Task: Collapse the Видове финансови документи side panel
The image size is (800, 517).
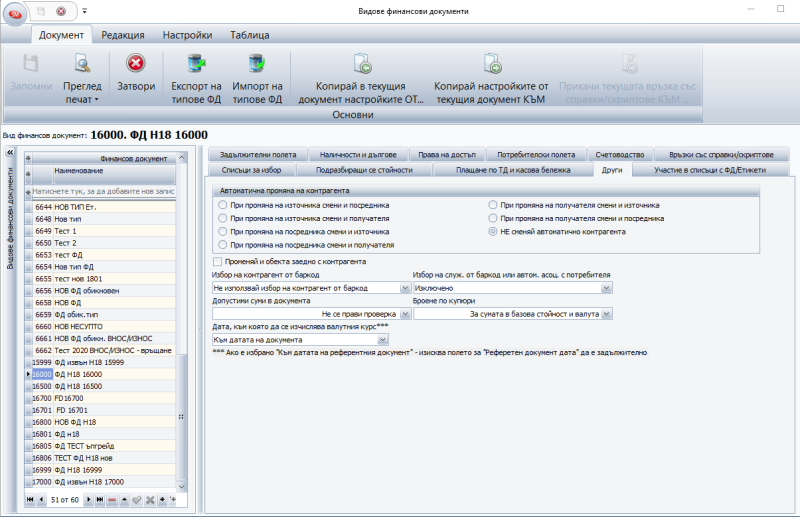Action: click(10, 153)
